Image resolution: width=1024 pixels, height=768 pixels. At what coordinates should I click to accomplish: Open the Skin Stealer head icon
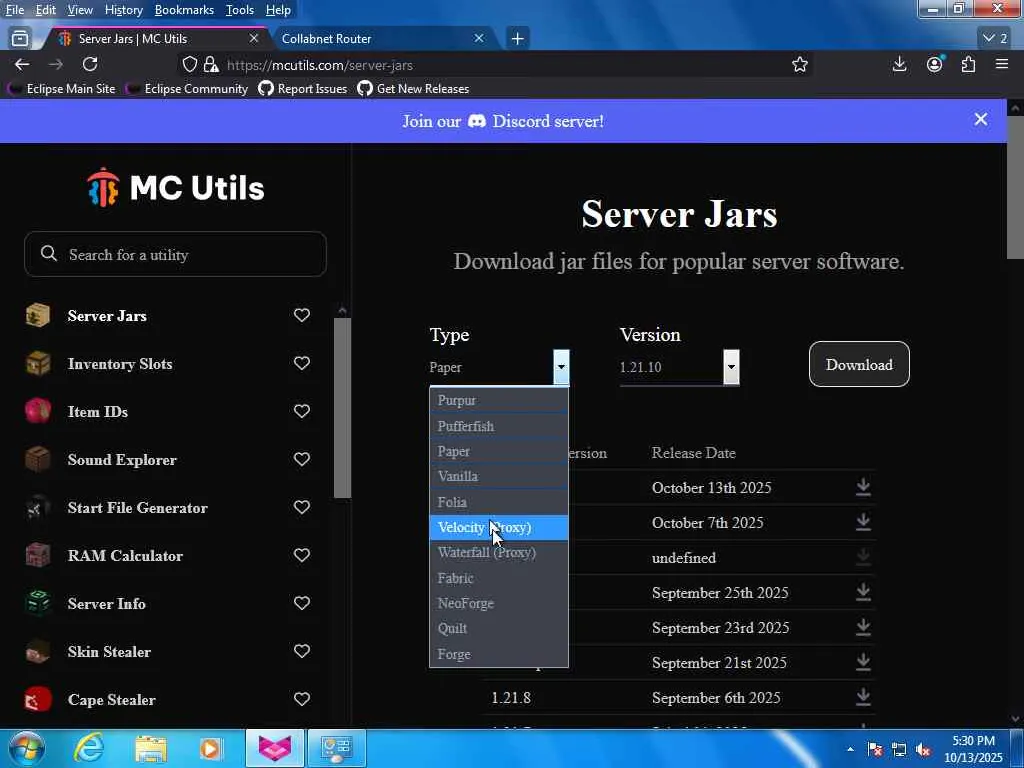(x=38, y=651)
